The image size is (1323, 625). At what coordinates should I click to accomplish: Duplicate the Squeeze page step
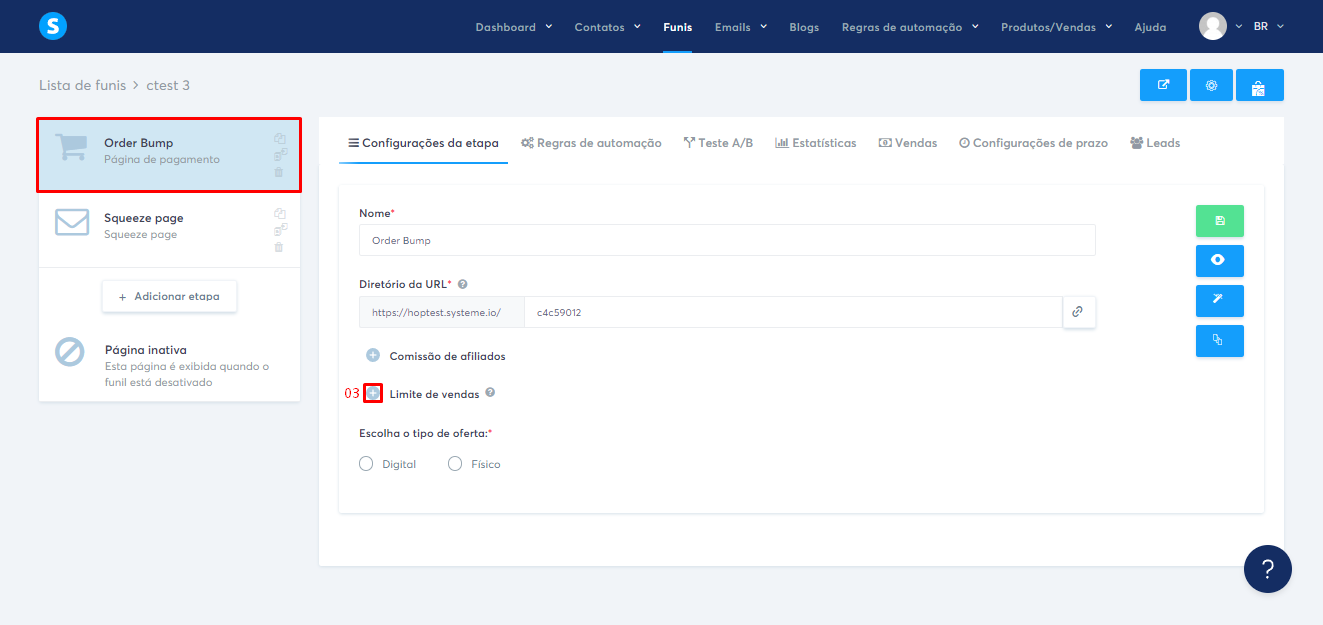point(280,213)
